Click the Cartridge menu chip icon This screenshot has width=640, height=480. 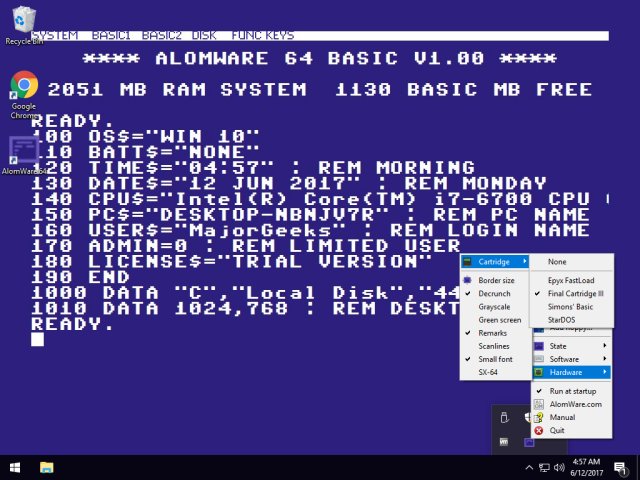click(x=468, y=262)
